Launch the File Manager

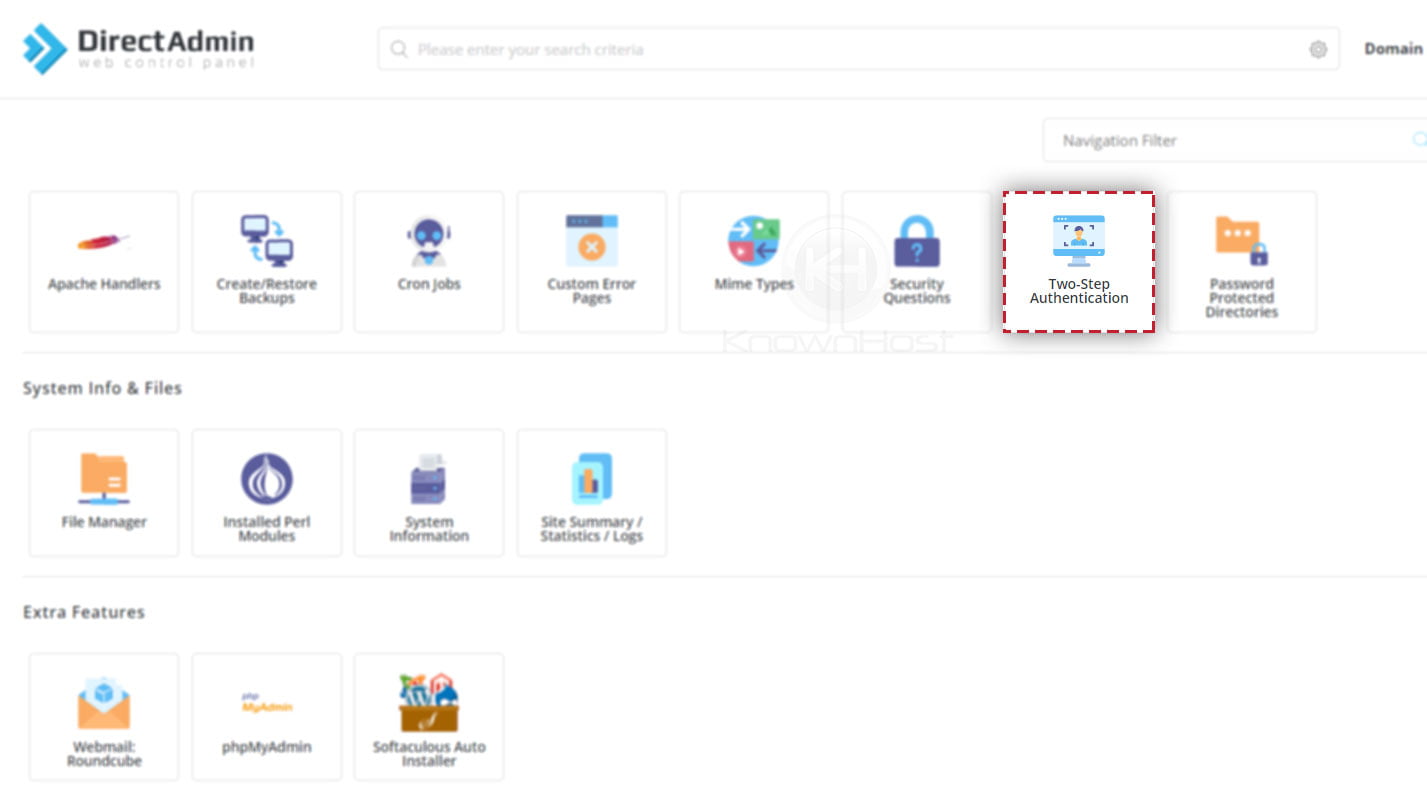[x=103, y=492]
